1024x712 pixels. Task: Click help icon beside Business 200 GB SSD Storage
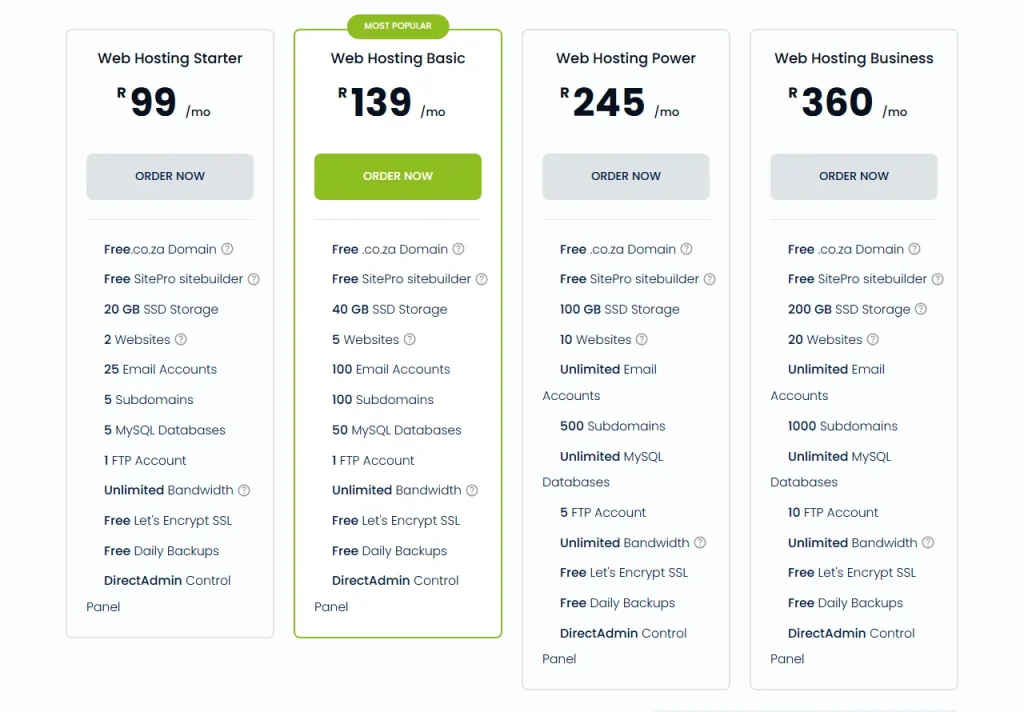click(x=921, y=309)
